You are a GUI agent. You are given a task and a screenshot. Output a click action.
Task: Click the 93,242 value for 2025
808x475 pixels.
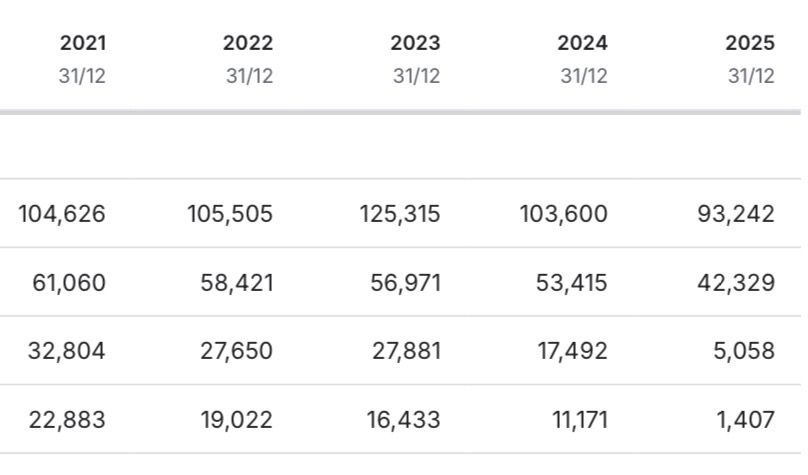coord(737,214)
